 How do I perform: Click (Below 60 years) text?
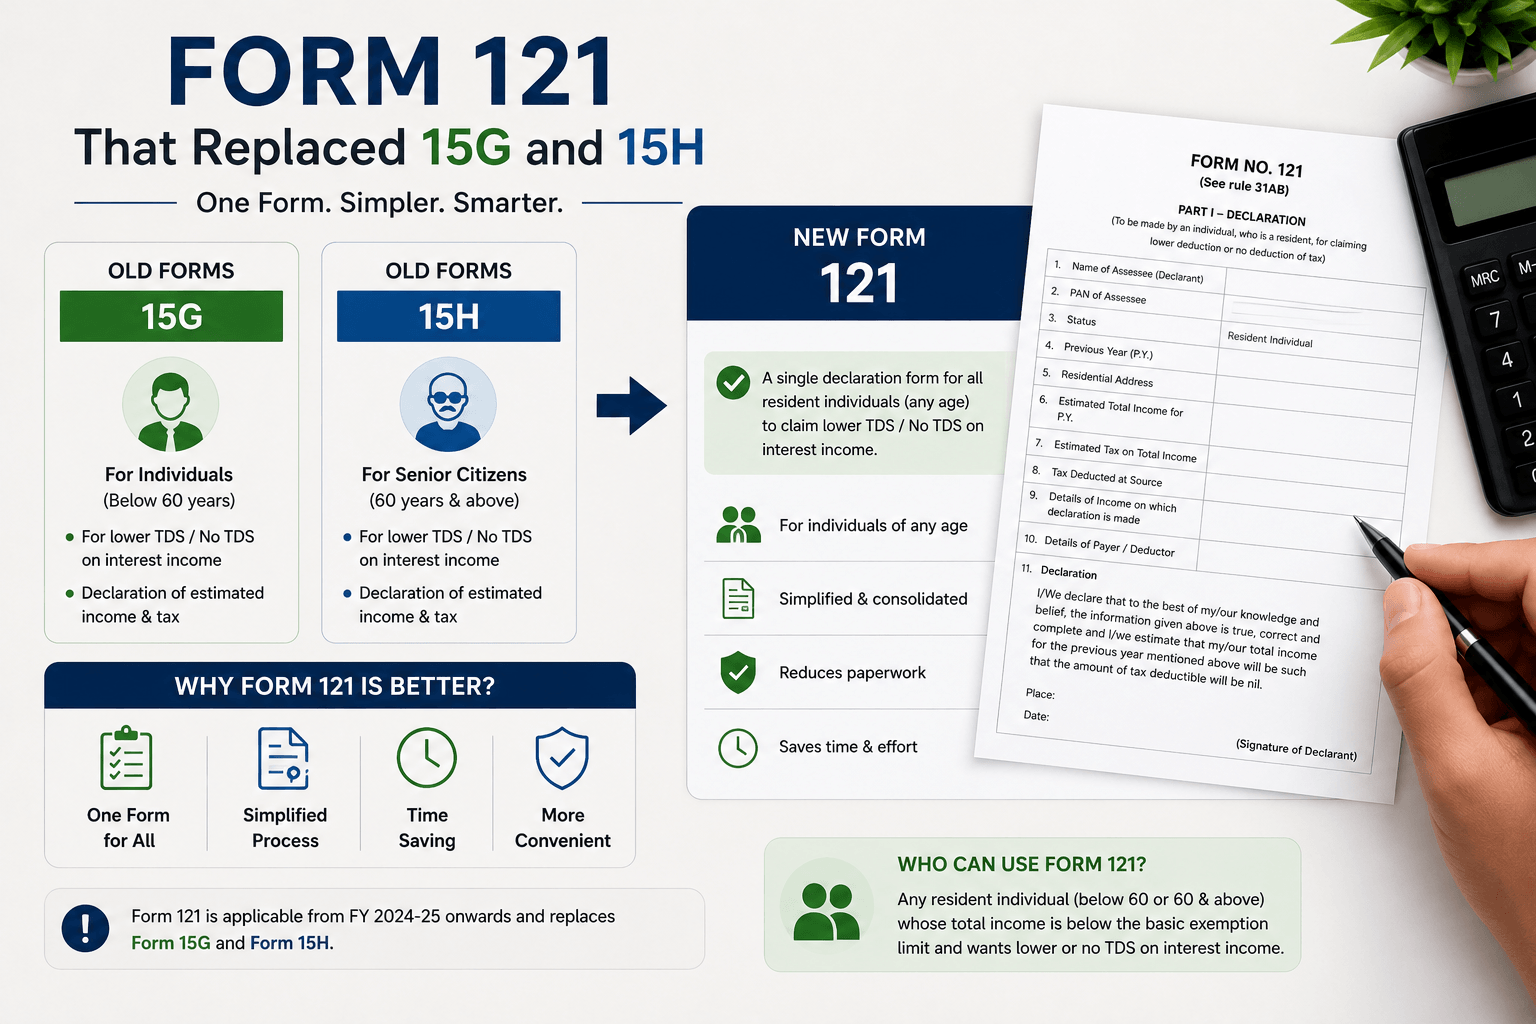pyautogui.click(x=169, y=501)
